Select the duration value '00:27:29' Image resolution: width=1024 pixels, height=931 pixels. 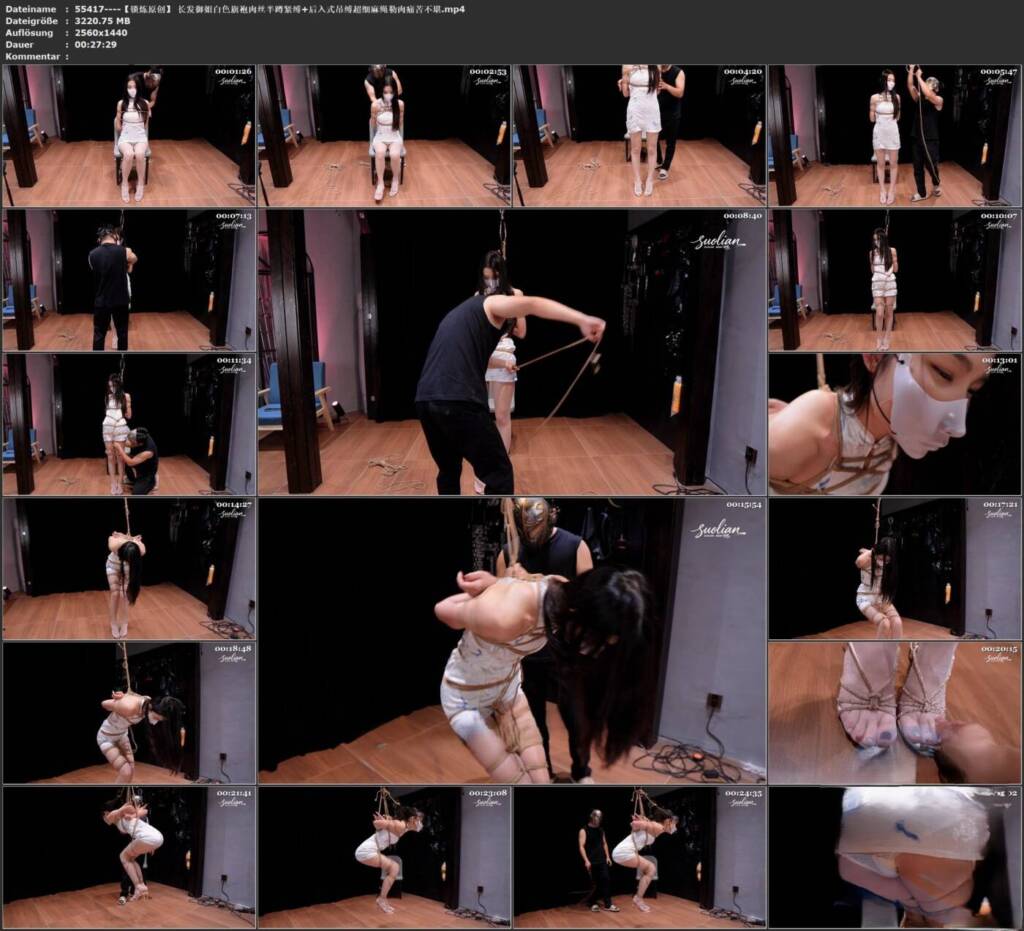[95, 44]
